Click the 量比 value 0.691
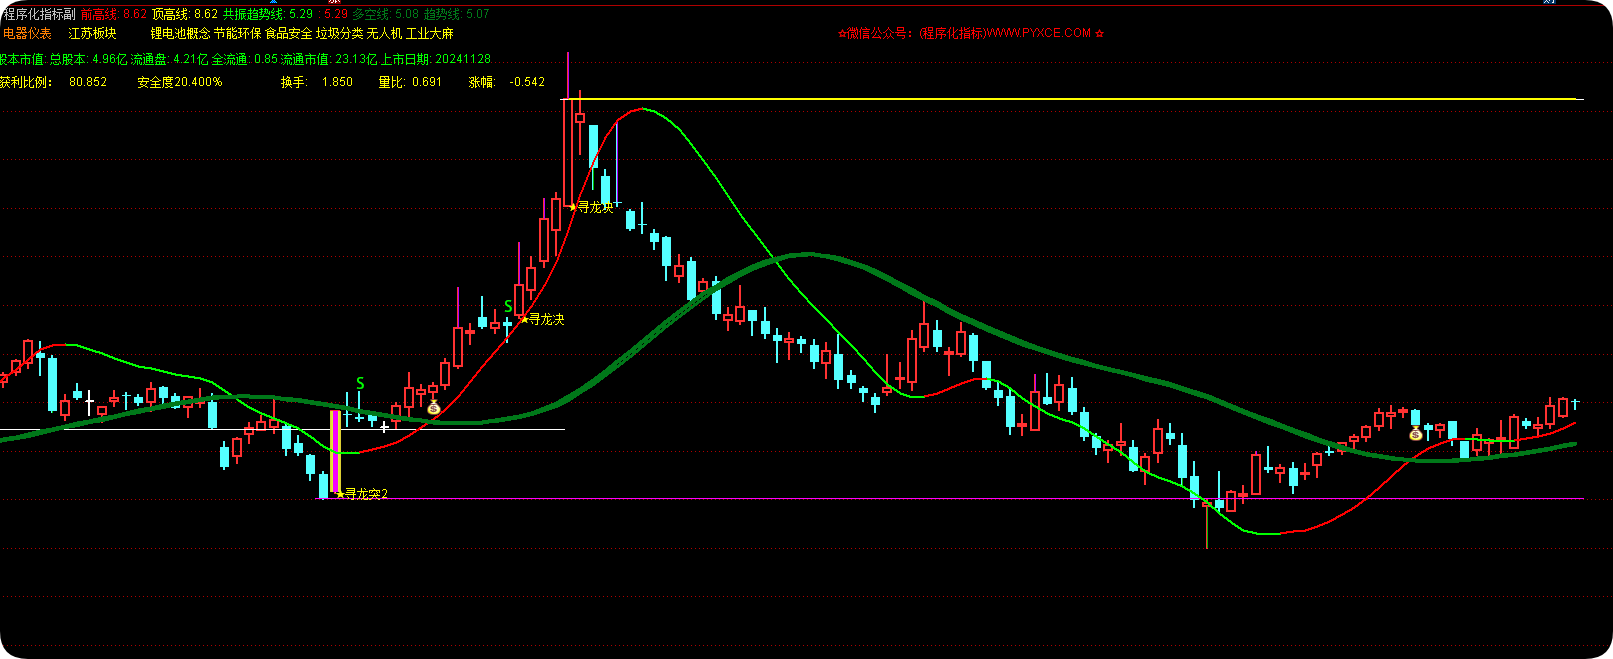The image size is (1613, 659). click(x=427, y=82)
